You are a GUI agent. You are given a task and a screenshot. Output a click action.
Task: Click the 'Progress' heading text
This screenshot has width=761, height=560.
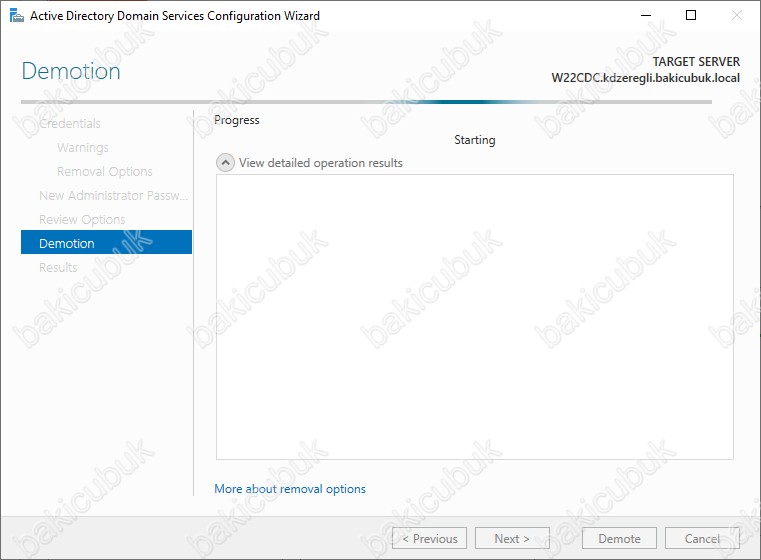[237, 120]
